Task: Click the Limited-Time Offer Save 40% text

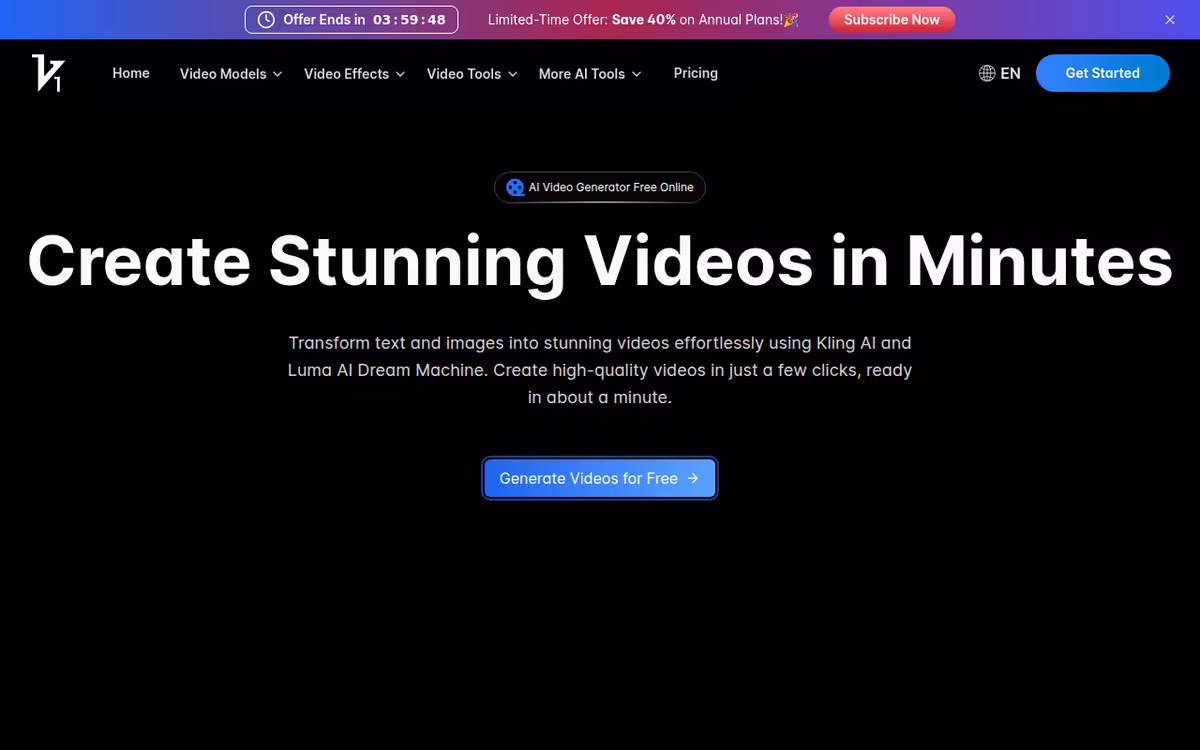Action: click(x=643, y=20)
